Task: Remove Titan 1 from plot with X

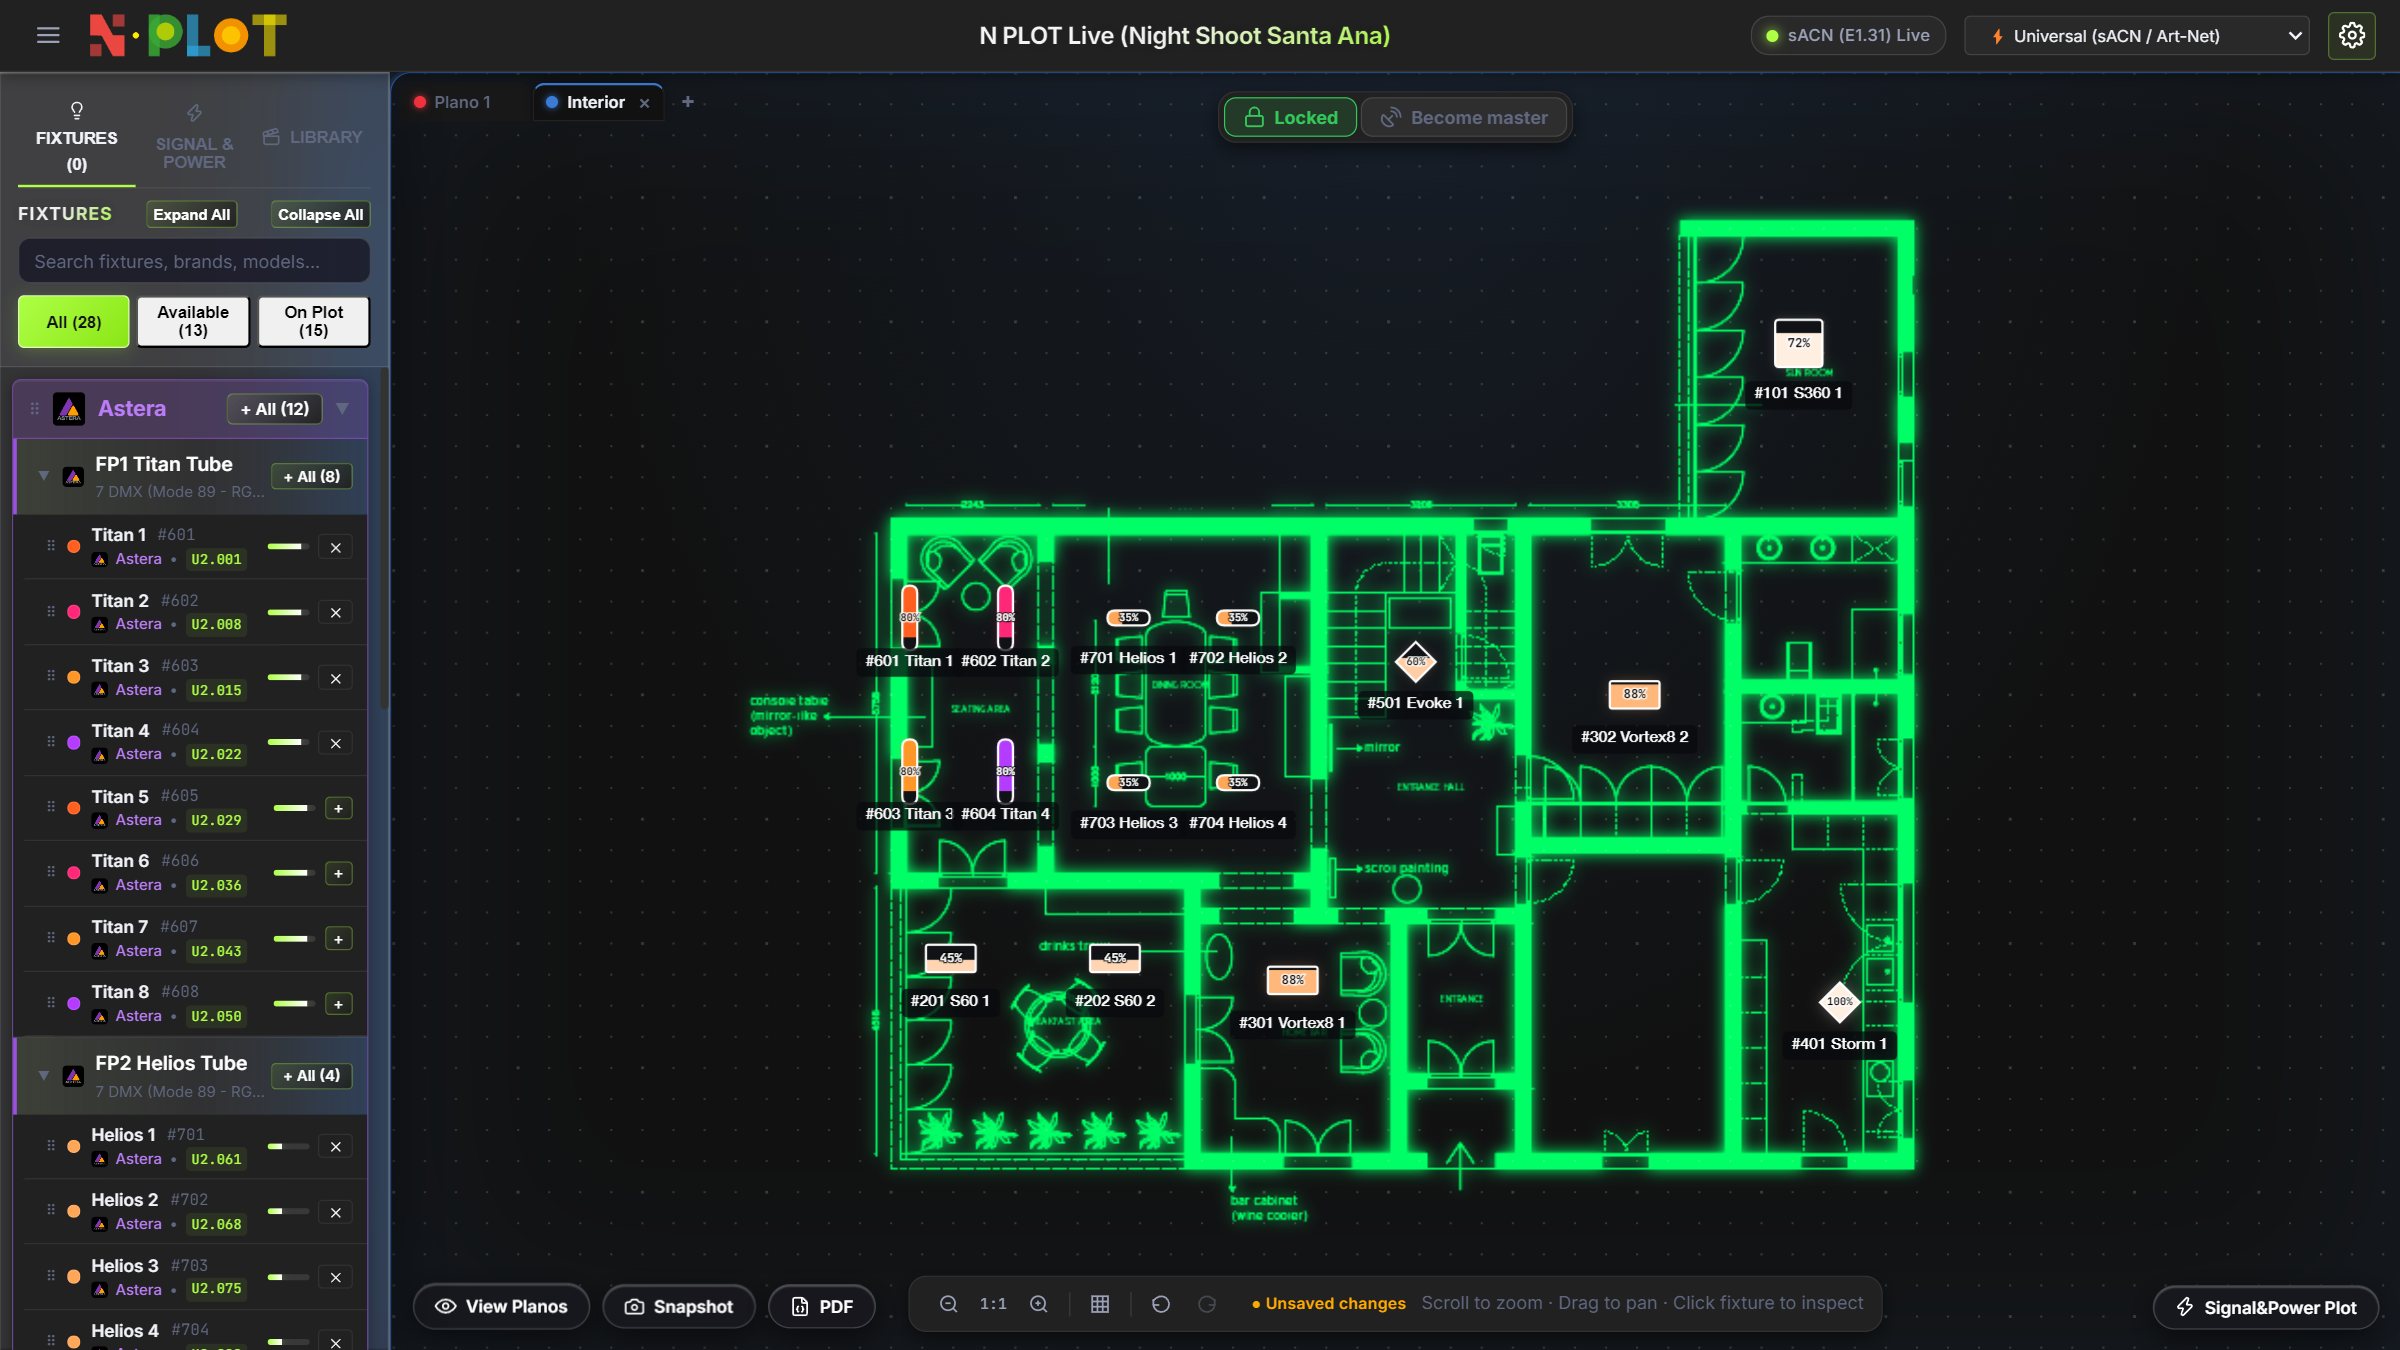Action: (x=336, y=548)
